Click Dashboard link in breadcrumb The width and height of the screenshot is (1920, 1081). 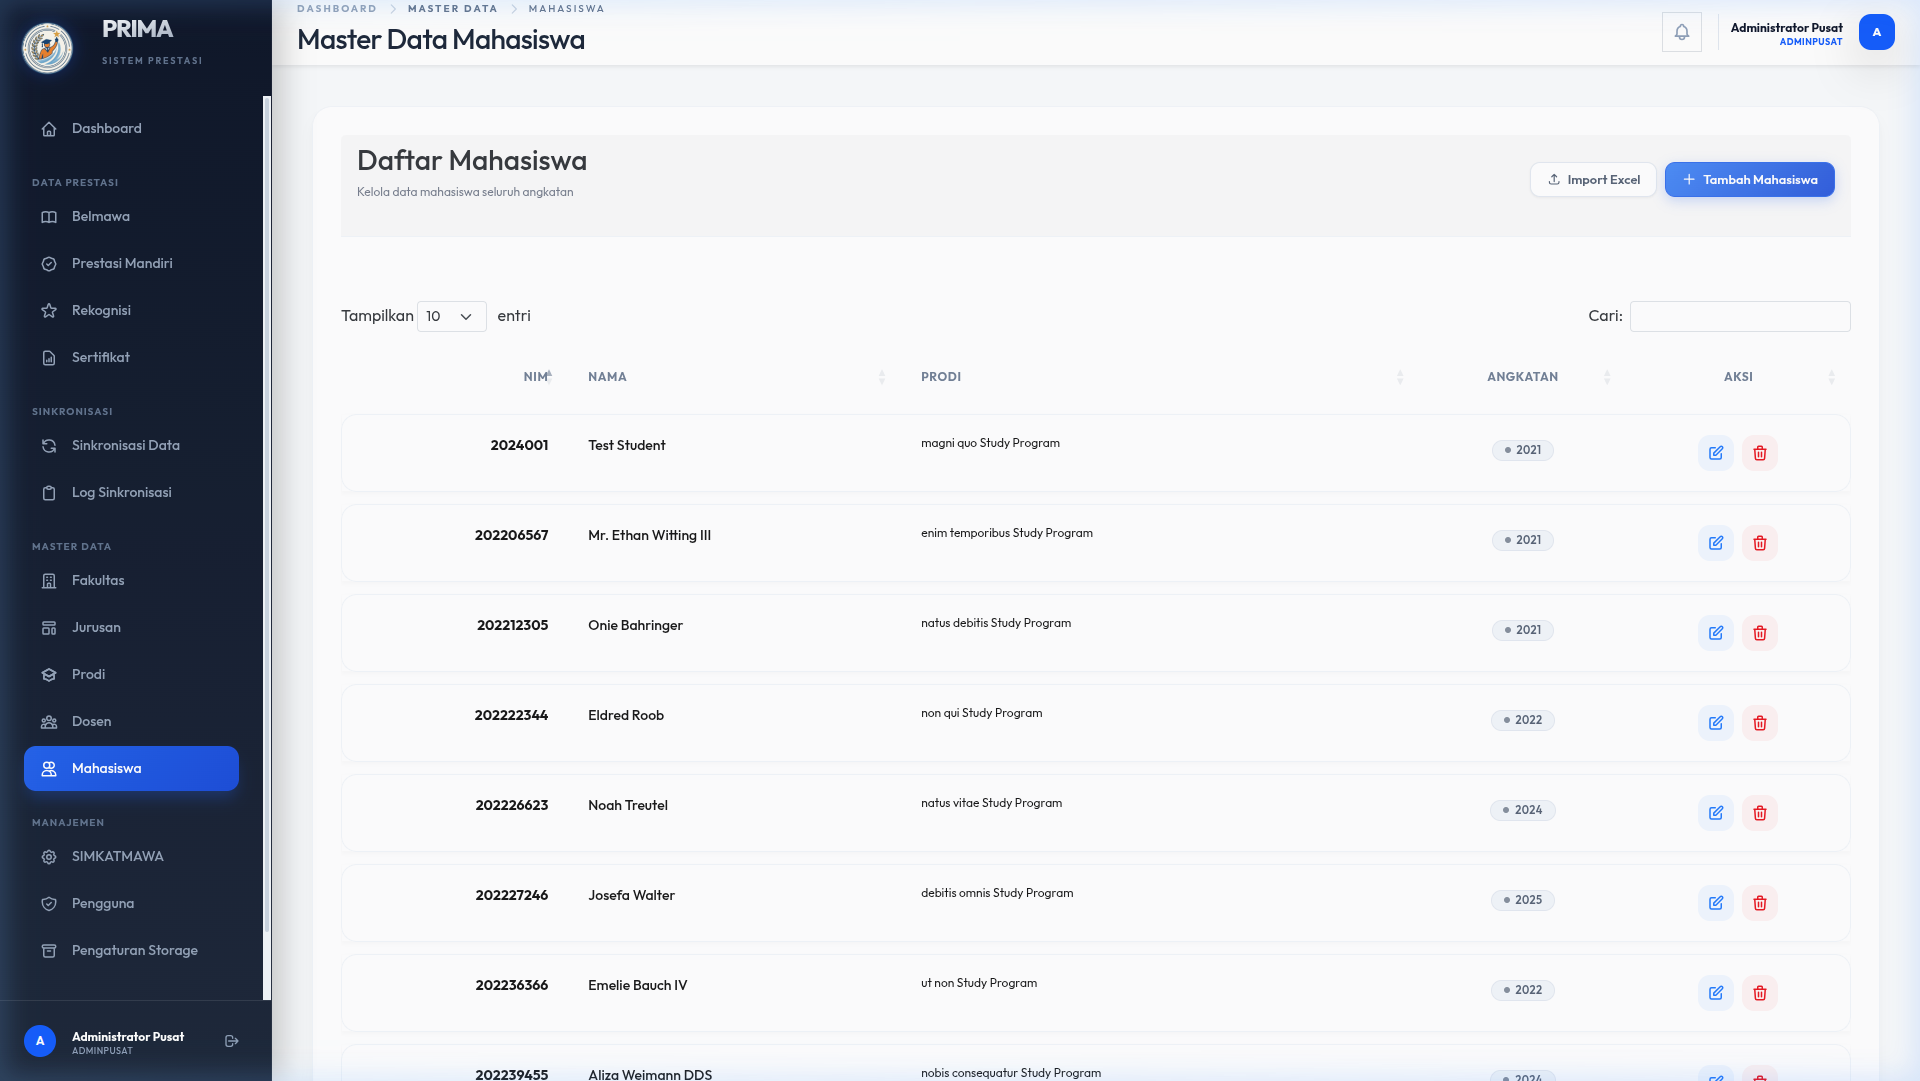tap(336, 9)
